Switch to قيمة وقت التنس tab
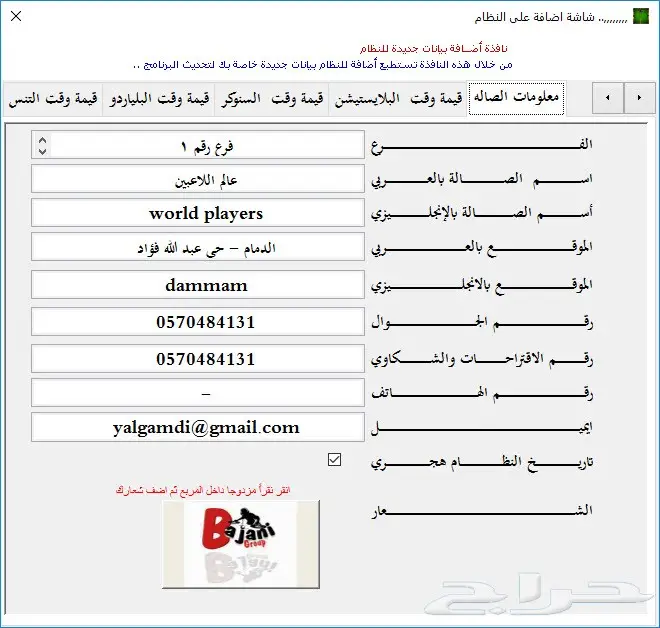Screen dimensions: 660x628 click(53, 99)
